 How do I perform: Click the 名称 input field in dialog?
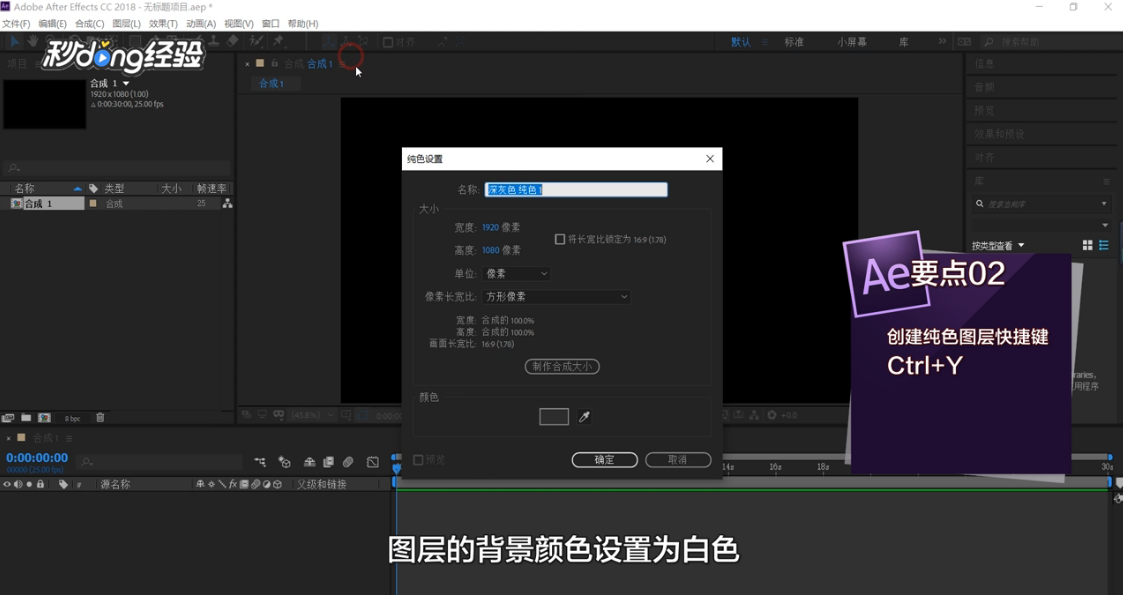point(576,190)
